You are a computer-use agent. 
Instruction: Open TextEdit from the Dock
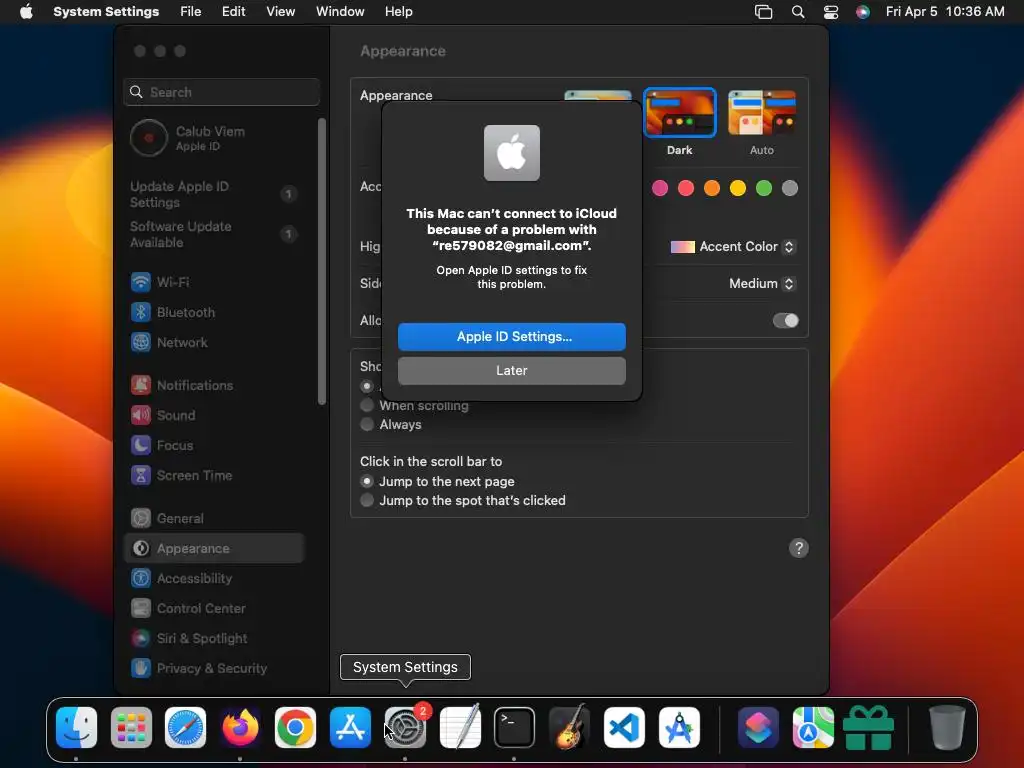pos(460,727)
